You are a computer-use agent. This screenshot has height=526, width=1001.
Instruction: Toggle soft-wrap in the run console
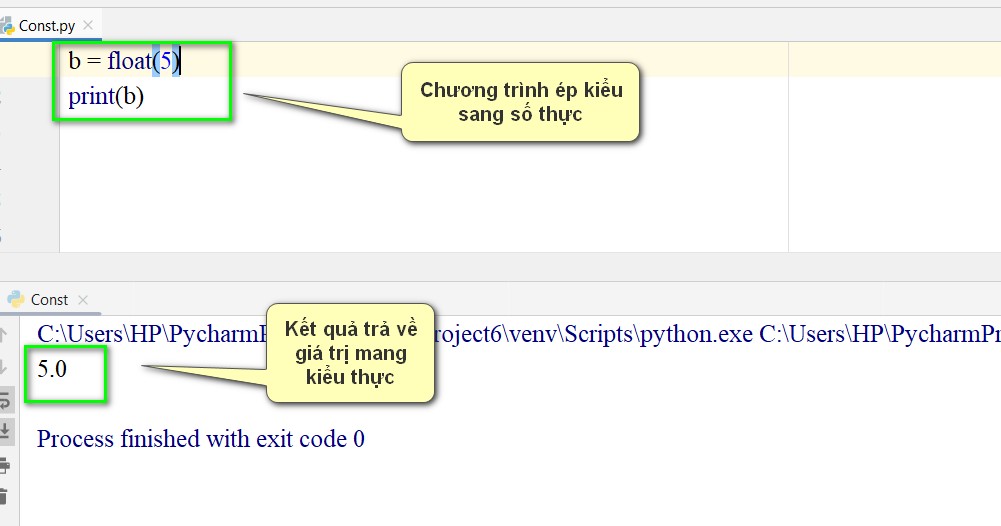pos(4,400)
